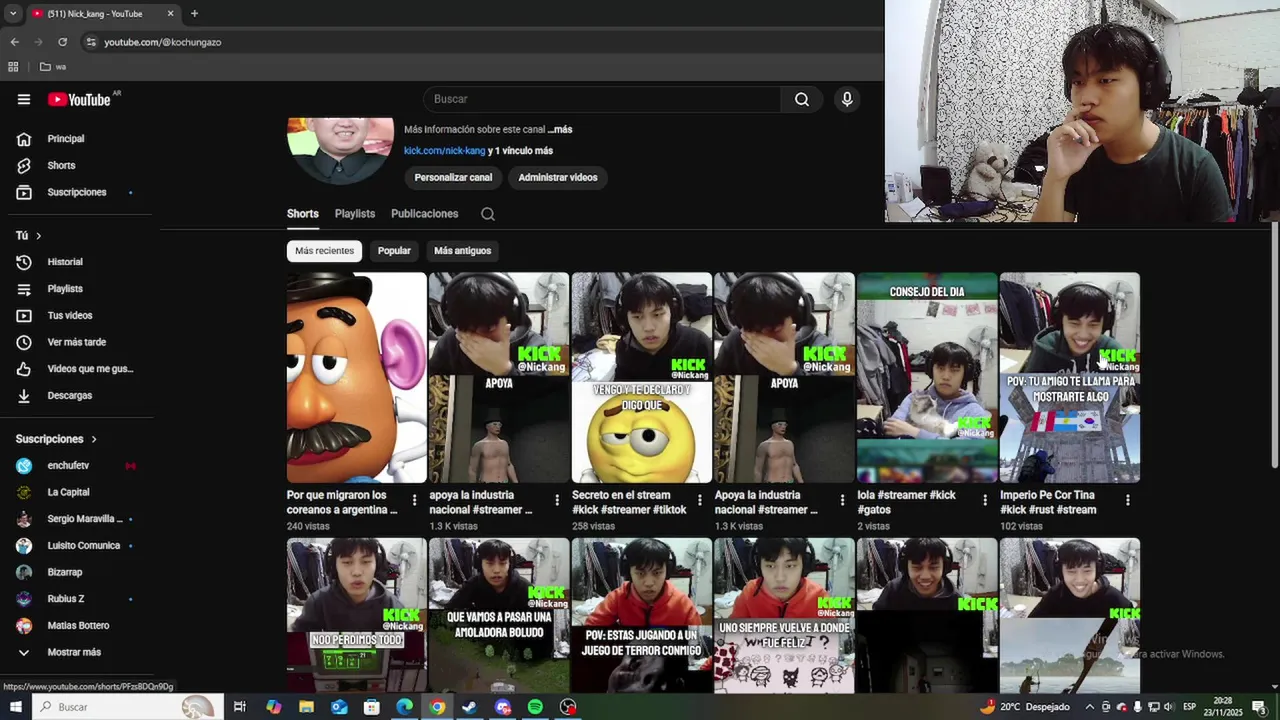
Task: Filter shorts by Más recientes
Action: pyautogui.click(x=324, y=251)
